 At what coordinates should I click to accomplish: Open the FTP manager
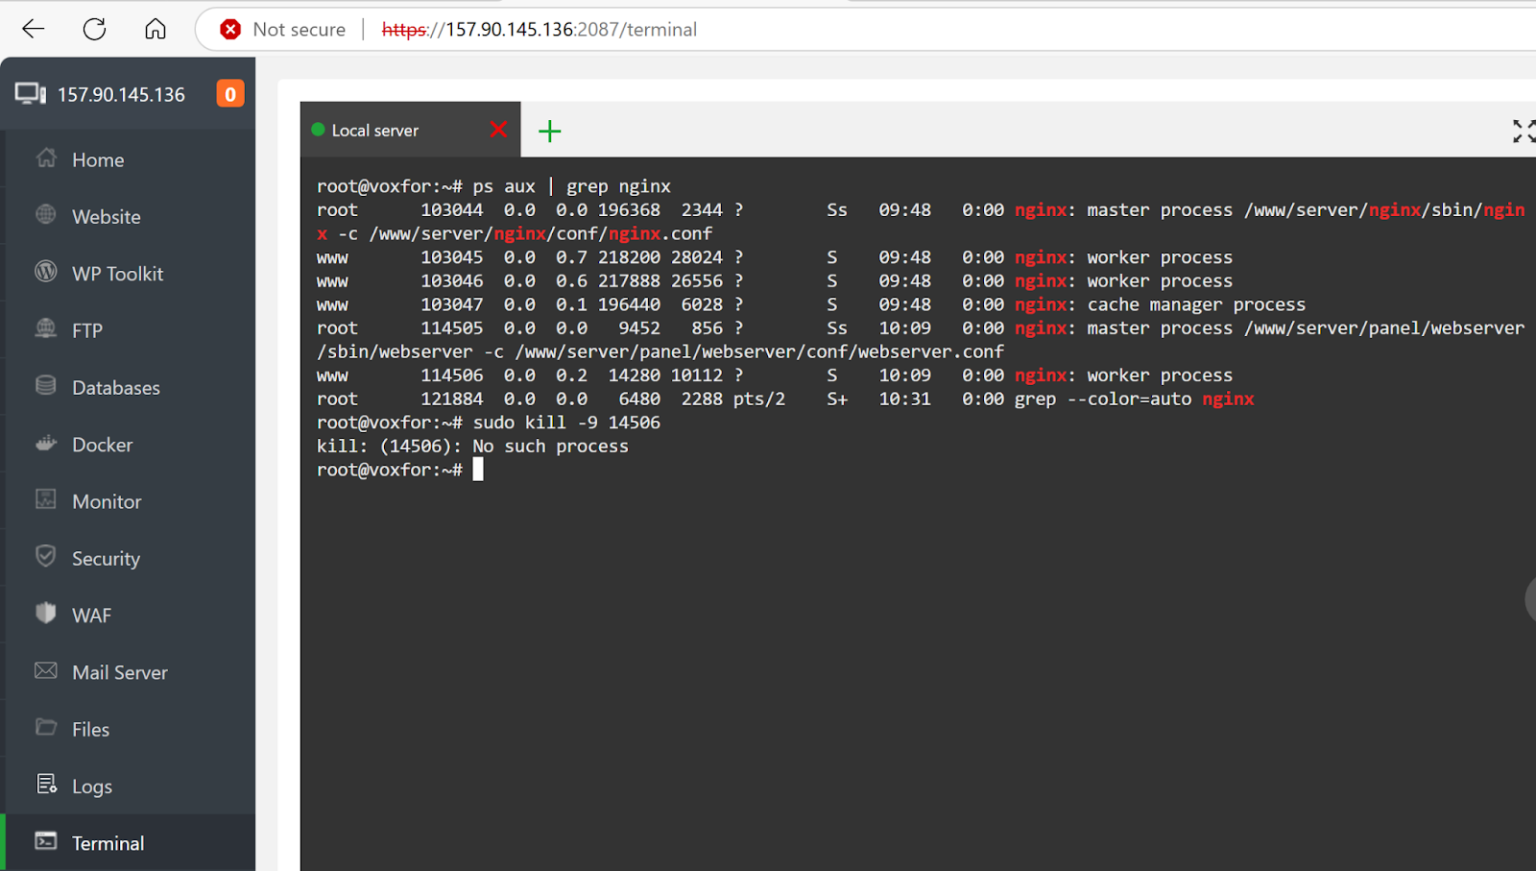pyautogui.click(x=87, y=330)
